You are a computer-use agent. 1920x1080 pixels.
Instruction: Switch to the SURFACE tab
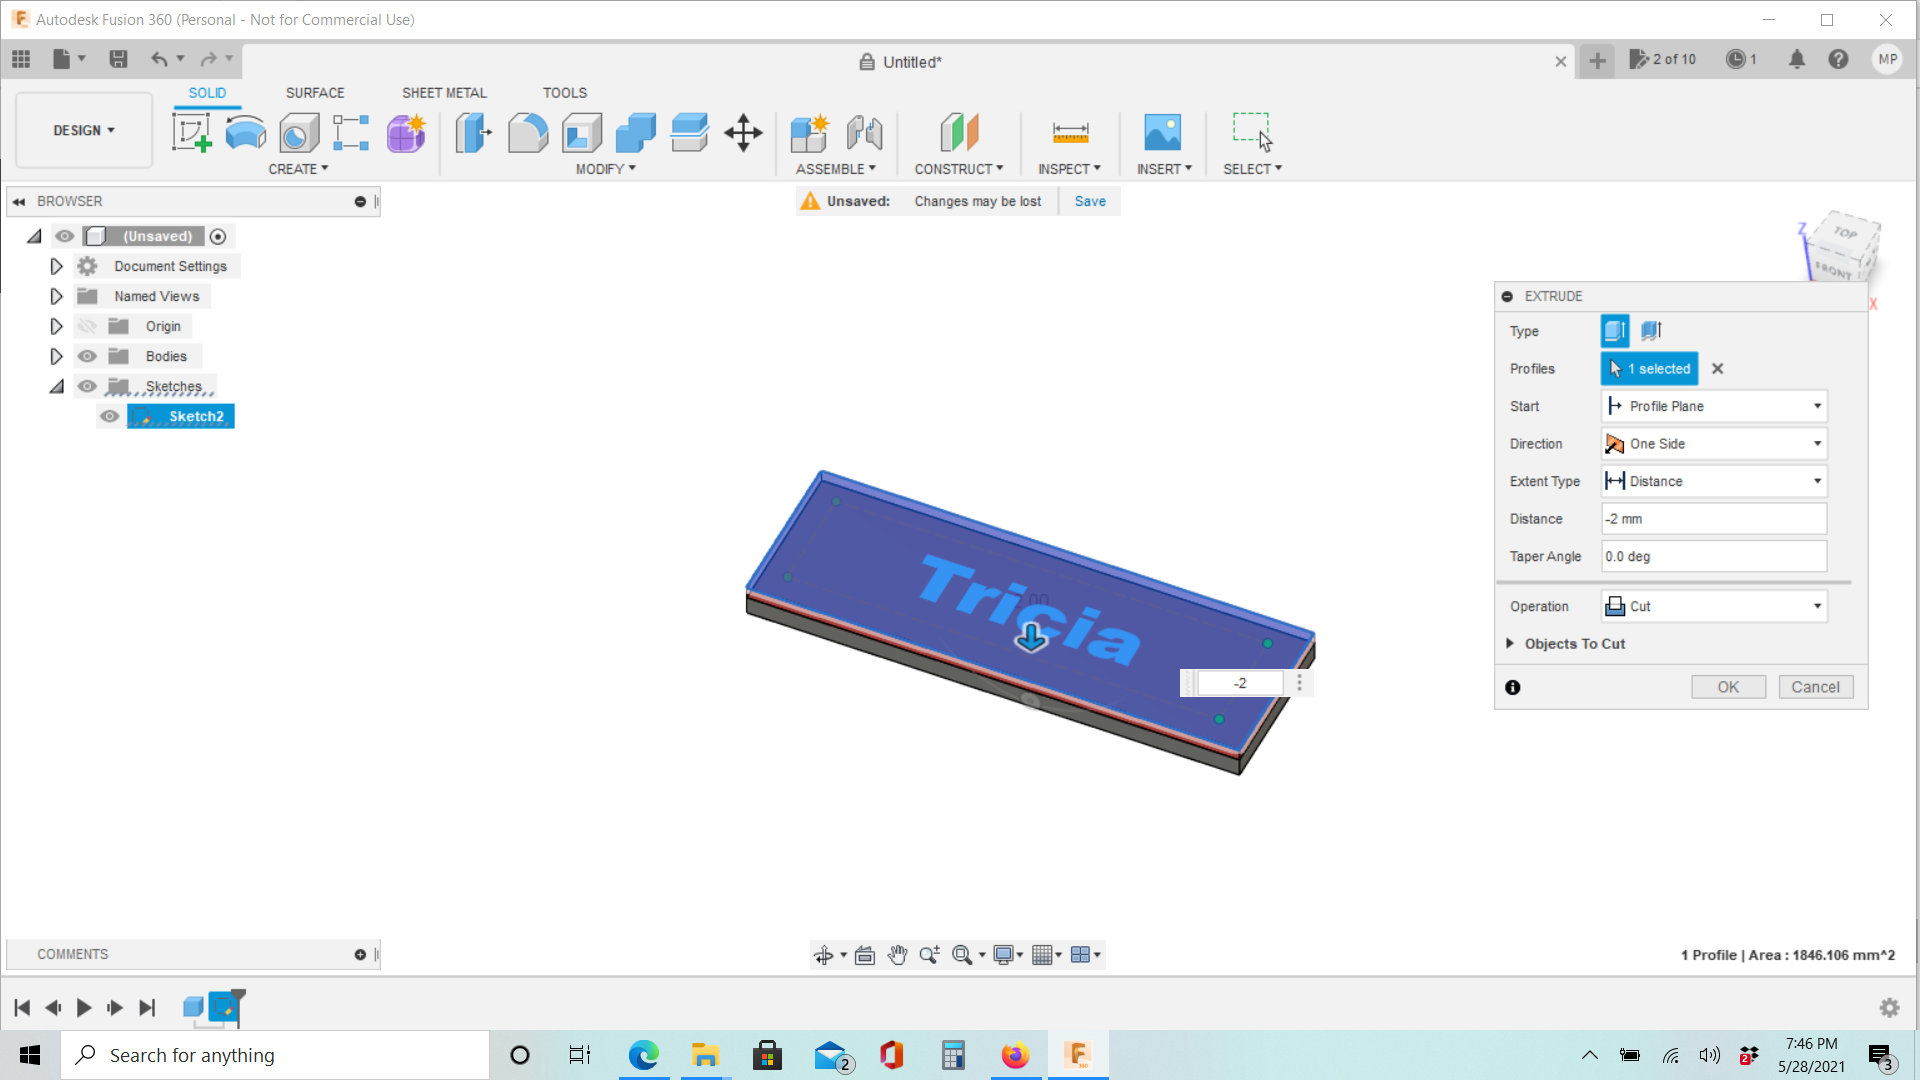[x=315, y=92]
